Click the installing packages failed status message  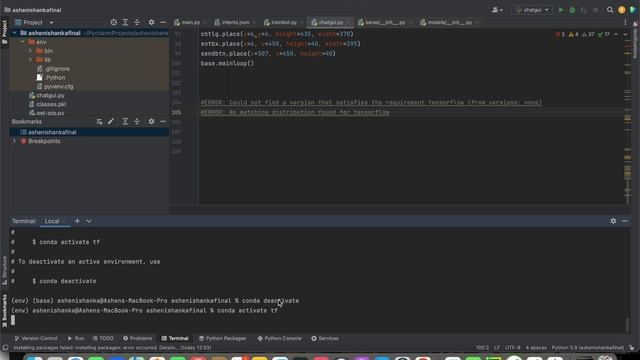[112, 348]
